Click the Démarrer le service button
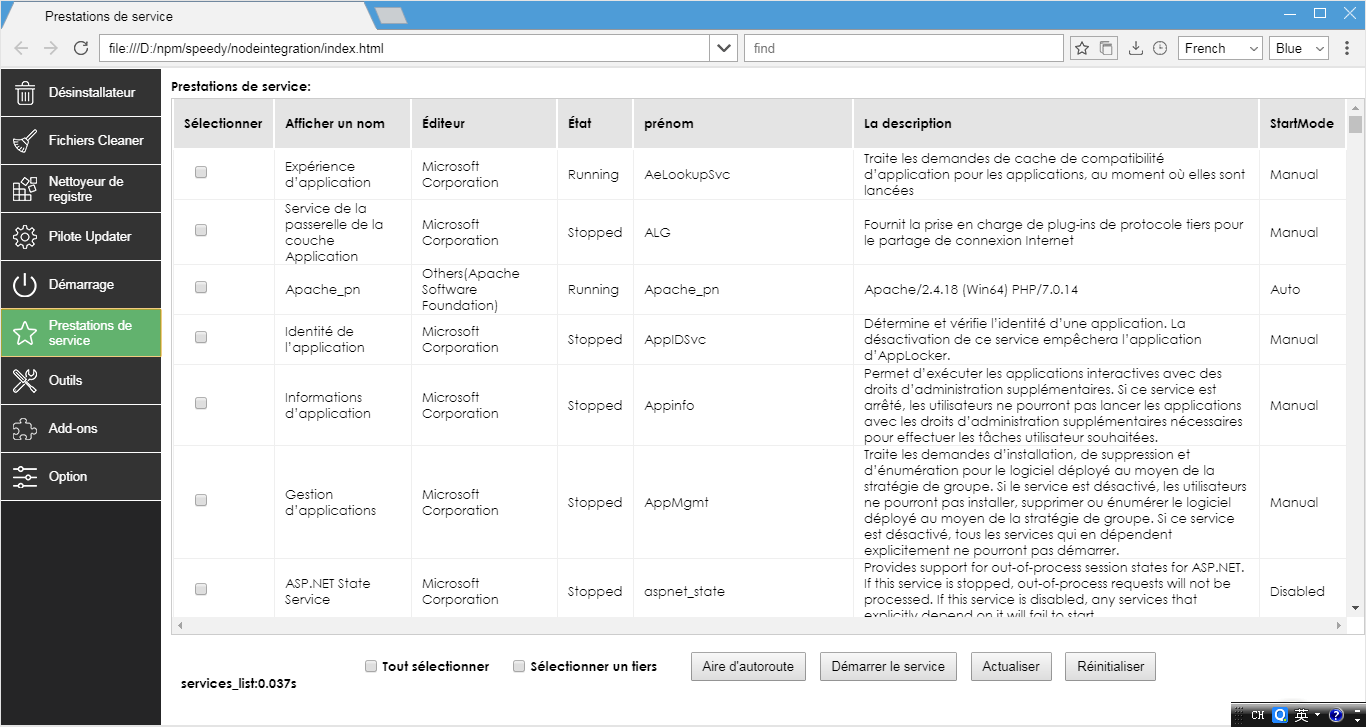The height and width of the screenshot is (727, 1366). [x=888, y=666]
